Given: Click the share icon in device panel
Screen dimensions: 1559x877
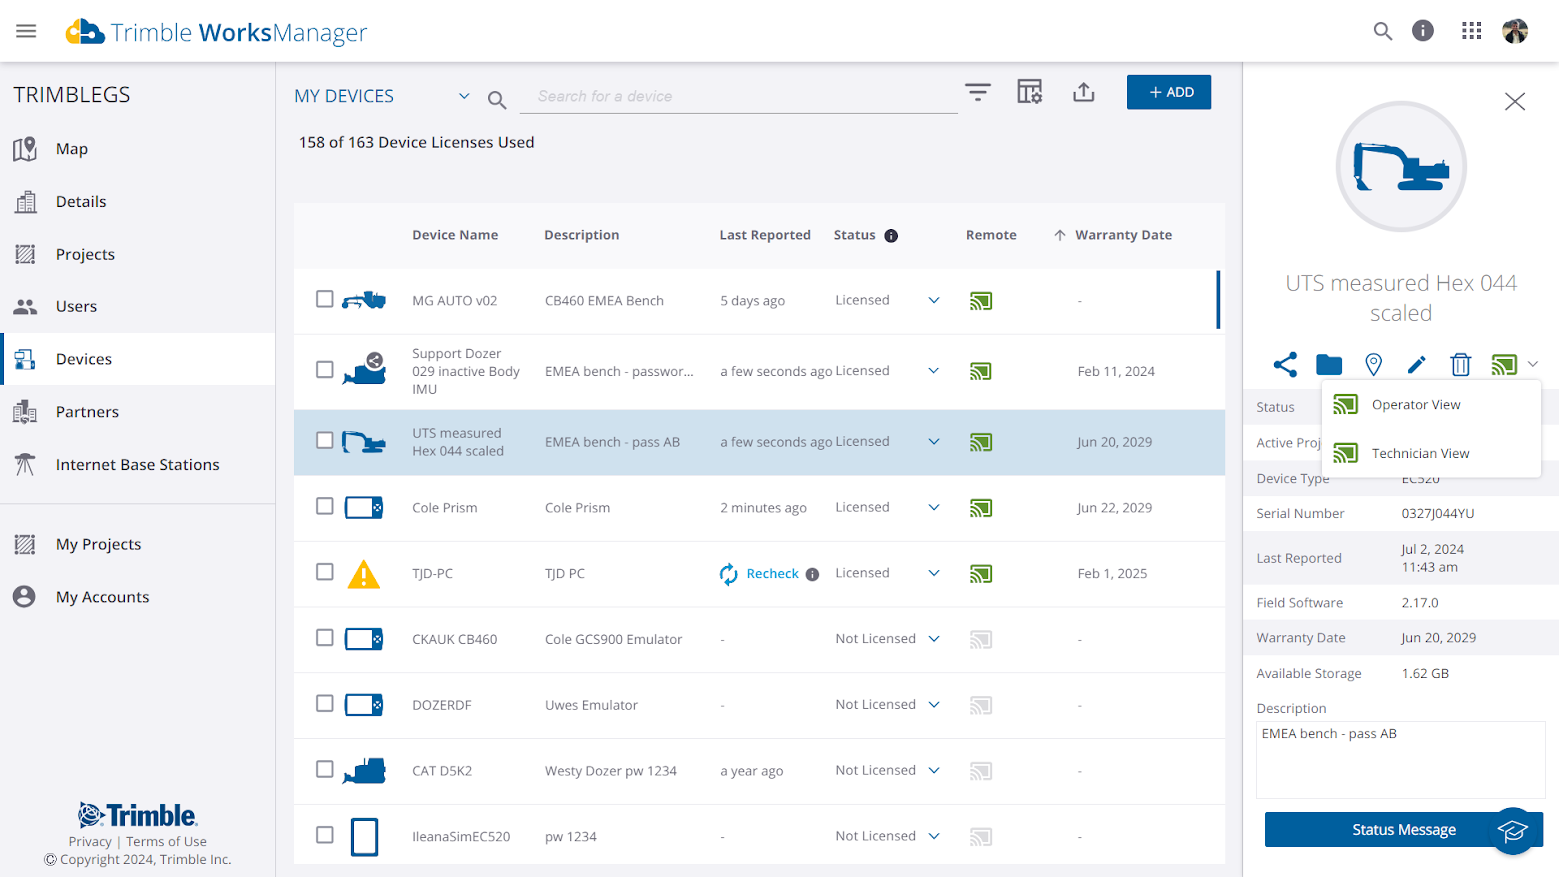Looking at the screenshot, I should (1285, 365).
